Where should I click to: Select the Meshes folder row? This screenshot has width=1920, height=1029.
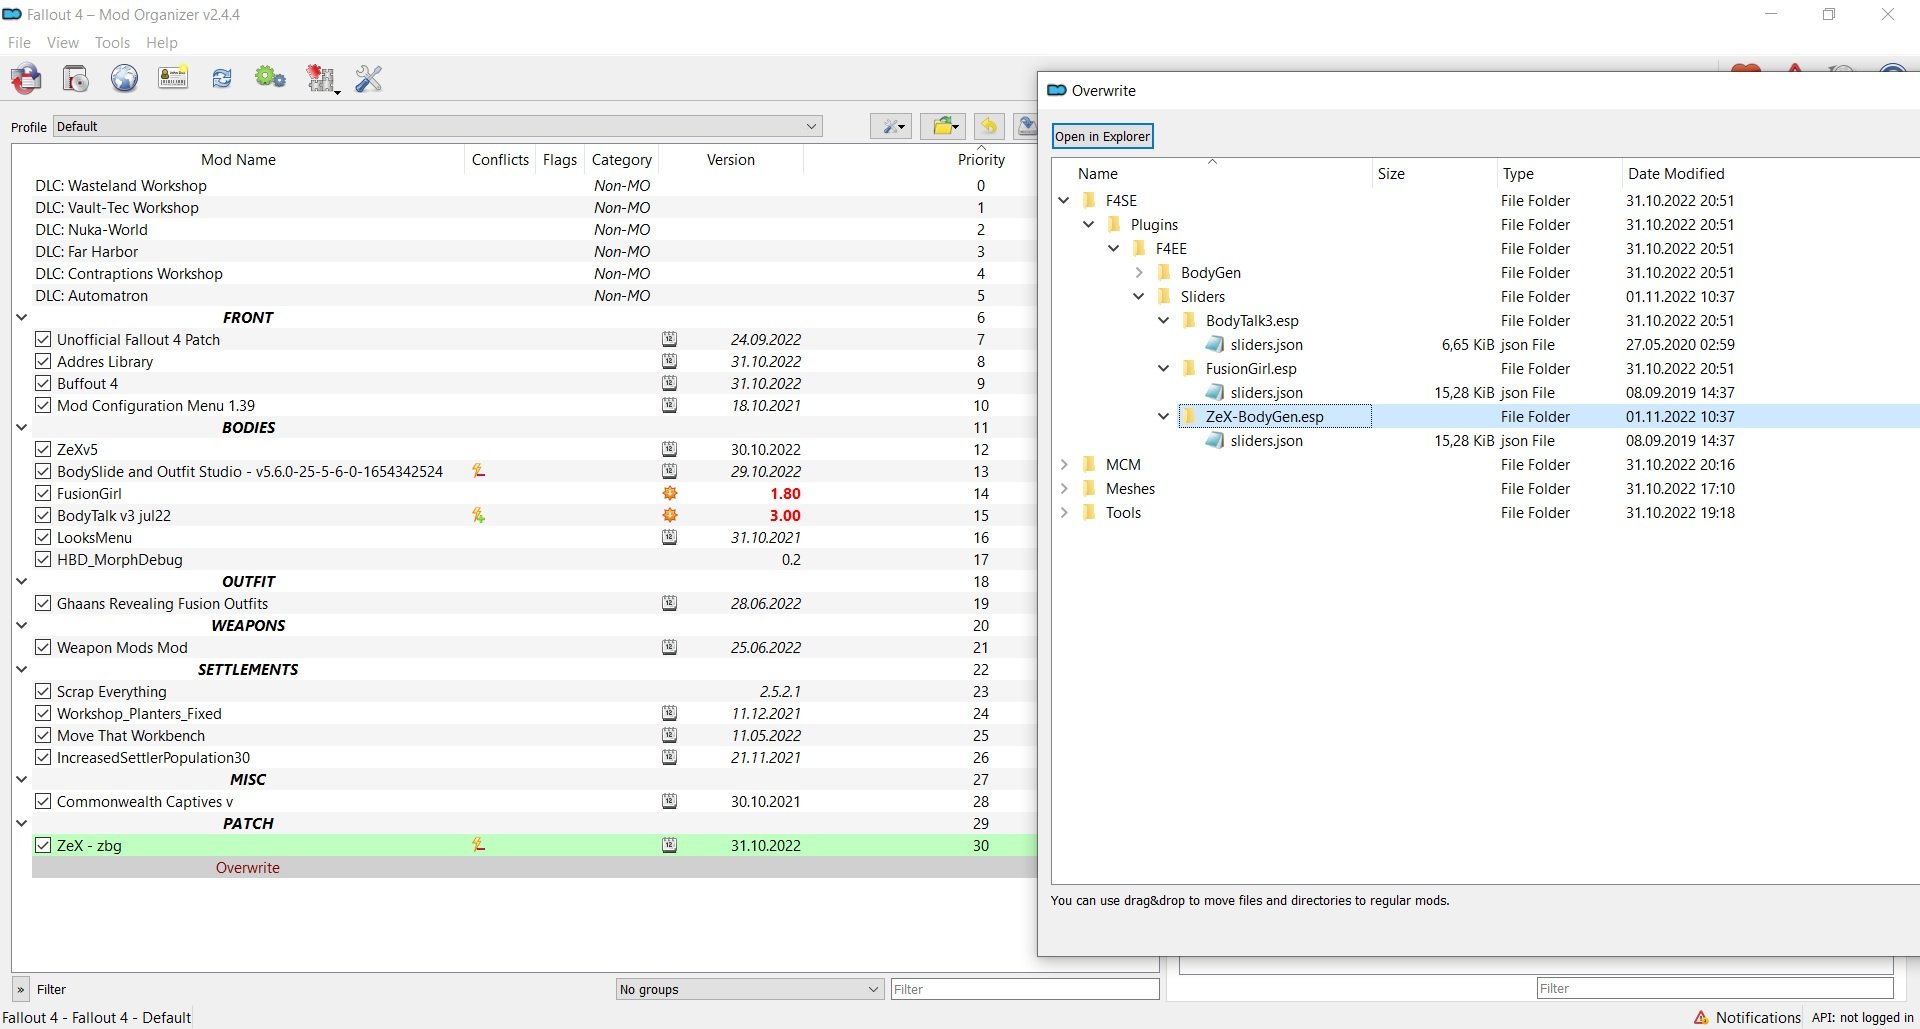[1130, 488]
